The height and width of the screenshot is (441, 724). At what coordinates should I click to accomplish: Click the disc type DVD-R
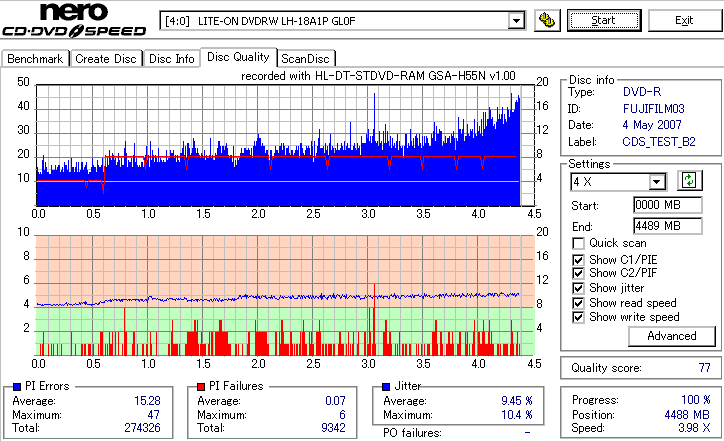(x=642, y=92)
